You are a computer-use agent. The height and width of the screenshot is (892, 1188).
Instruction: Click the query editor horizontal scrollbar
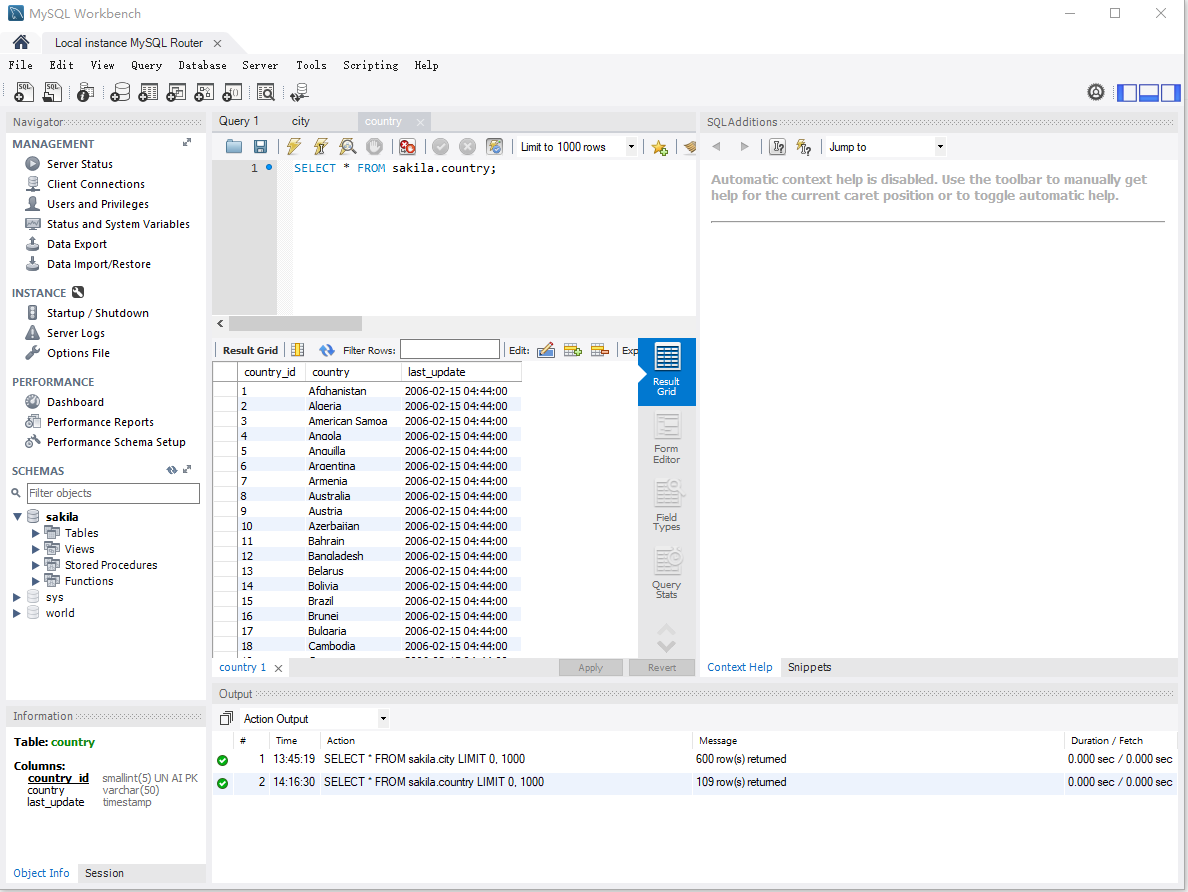(295, 324)
